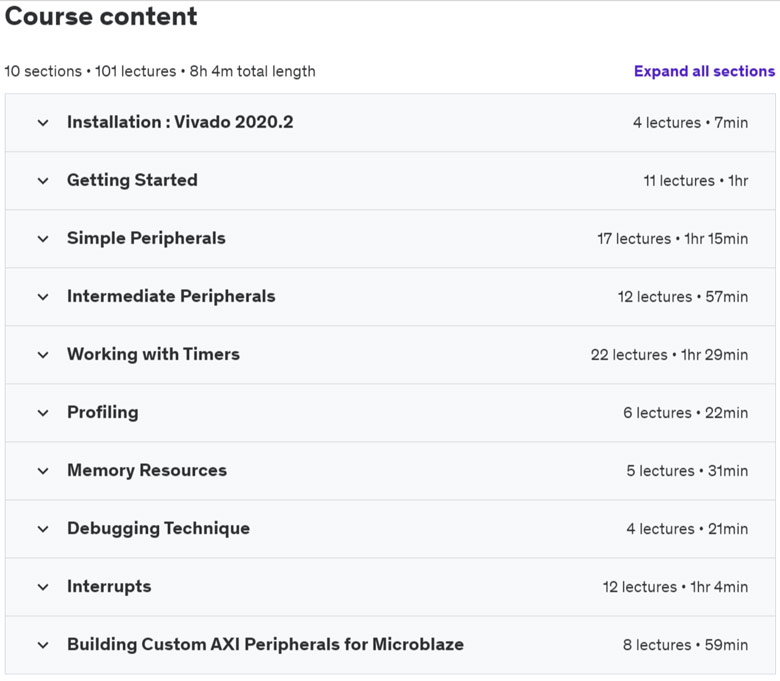Expand chevron beside Interrupts section
The image size is (780, 681).
(x=43, y=587)
